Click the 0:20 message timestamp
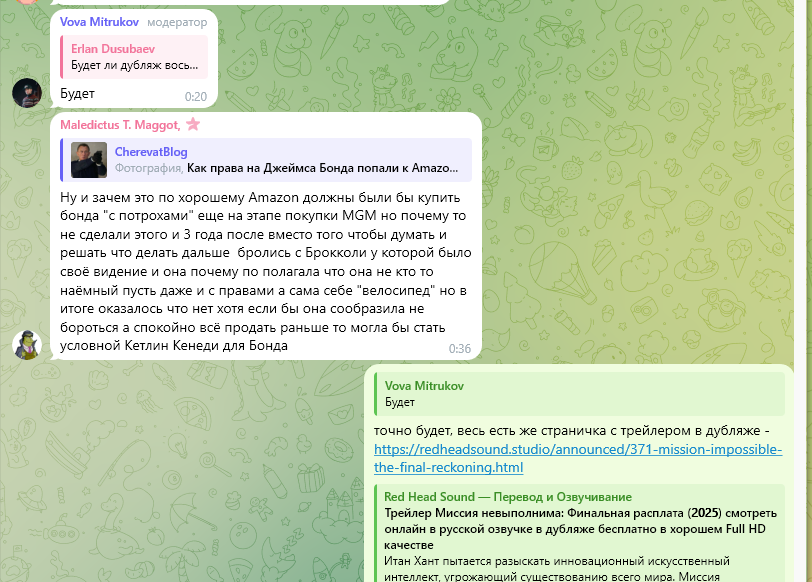This screenshot has height=582, width=812. click(196, 97)
